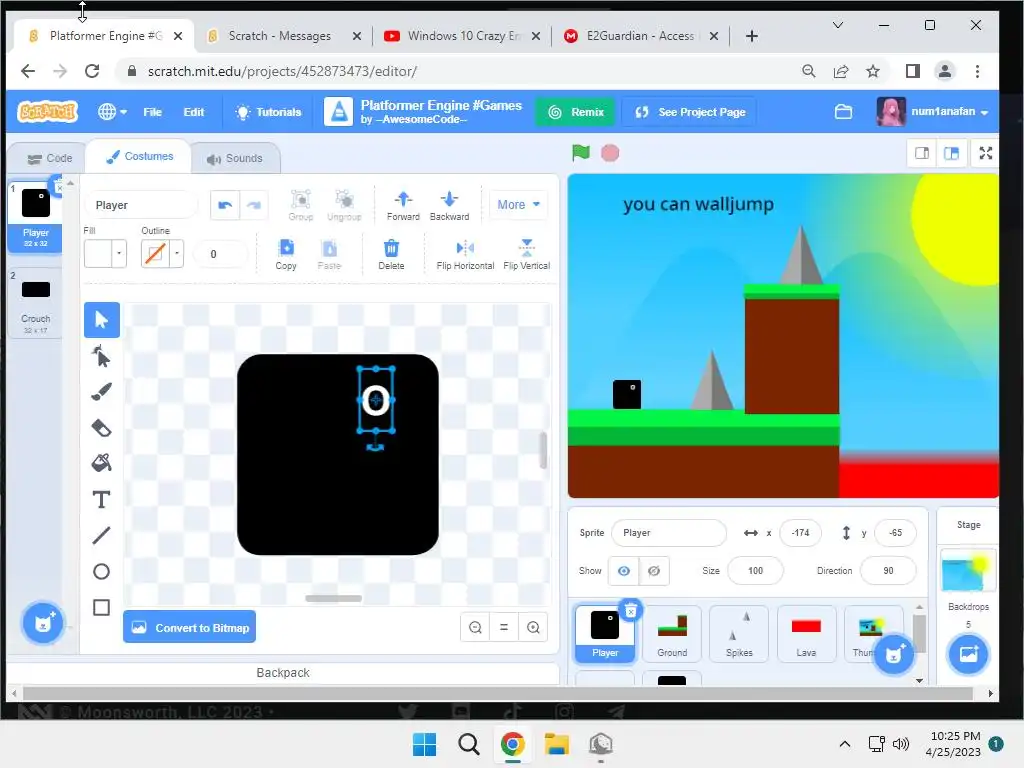Click the Outline color swatch
The height and width of the screenshot is (768, 1024).
tap(155, 254)
